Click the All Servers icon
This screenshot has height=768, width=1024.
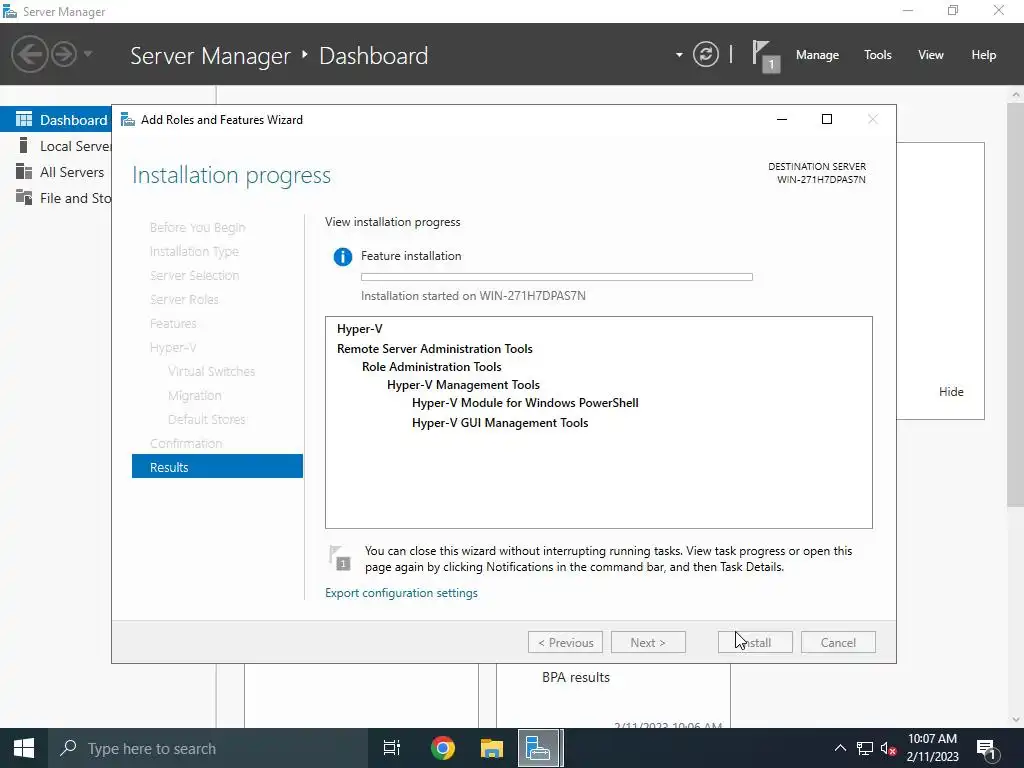[24, 171]
